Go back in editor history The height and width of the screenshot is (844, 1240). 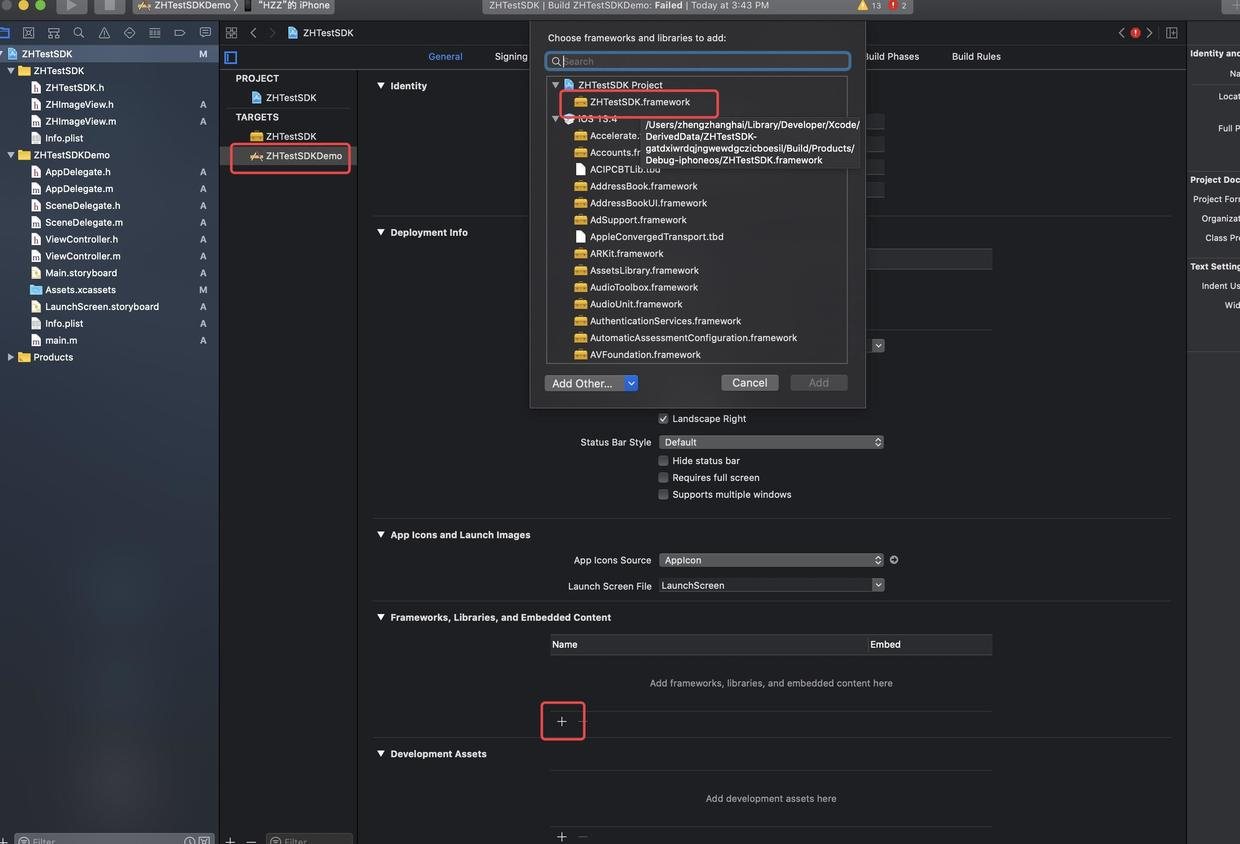[x=253, y=33]
